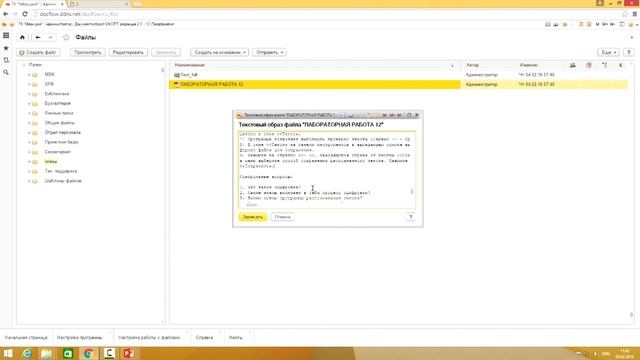
Task: Go to the home page via house icon
Action: tap(22, 38)
